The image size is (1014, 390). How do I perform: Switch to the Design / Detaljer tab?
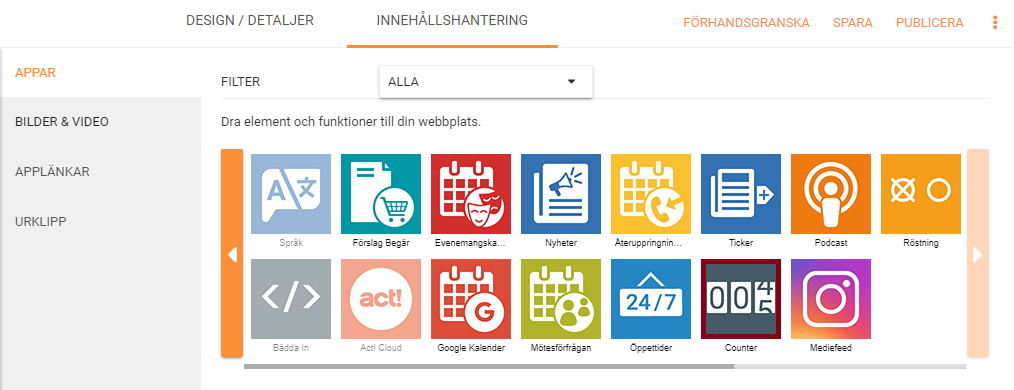coord(250,21)
